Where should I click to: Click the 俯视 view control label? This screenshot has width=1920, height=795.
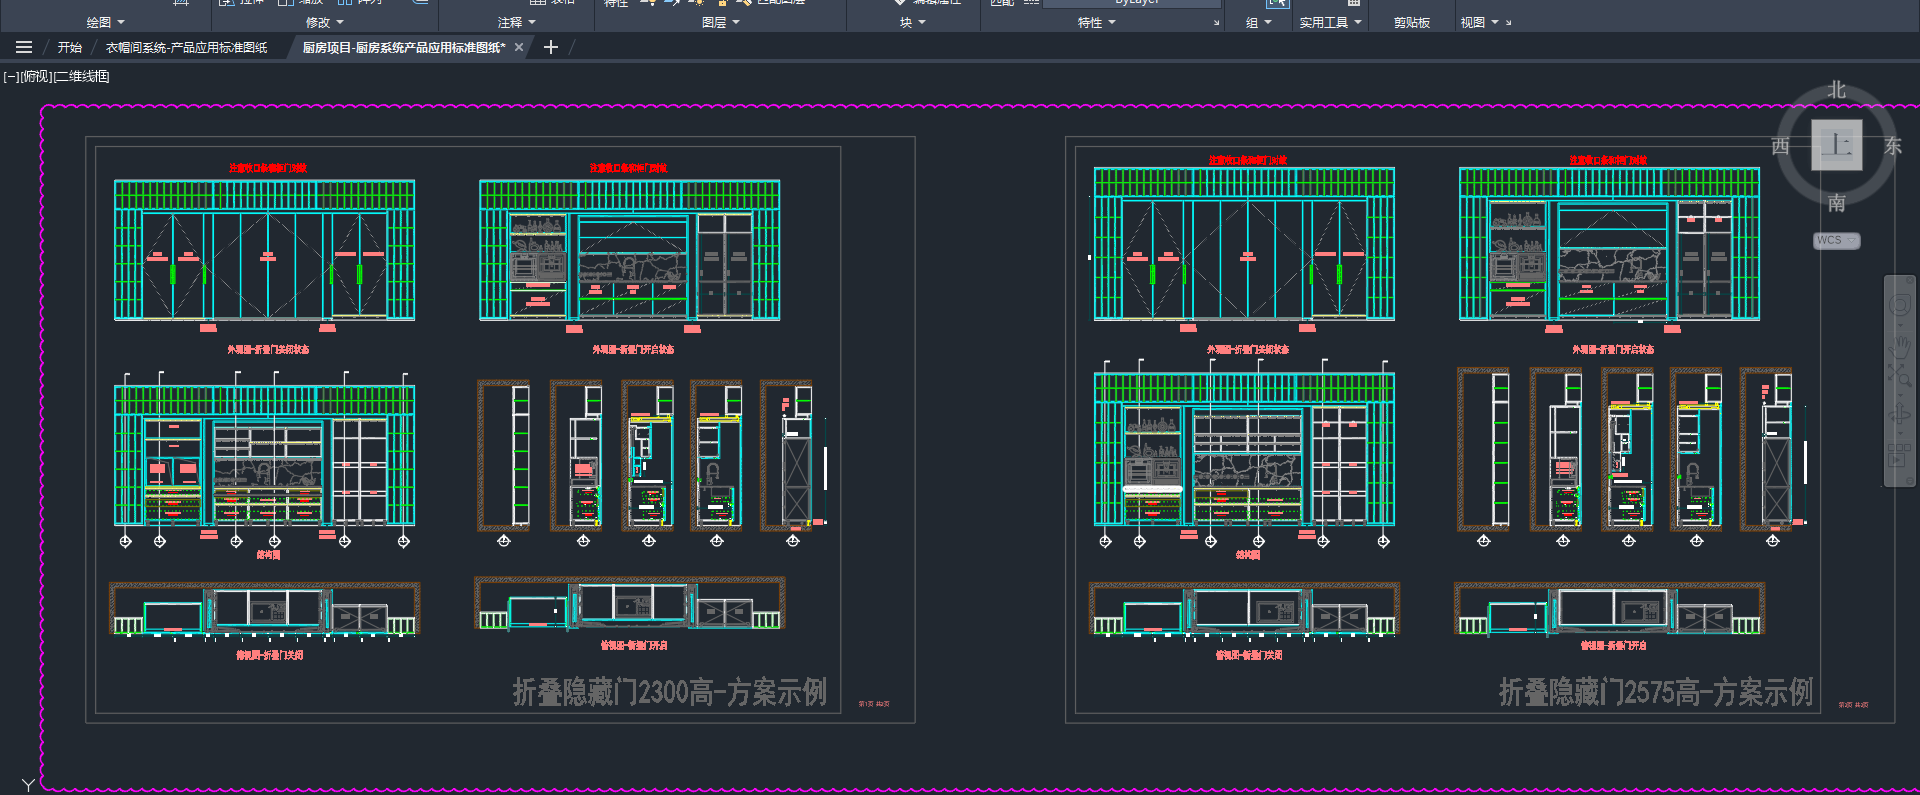35,77
